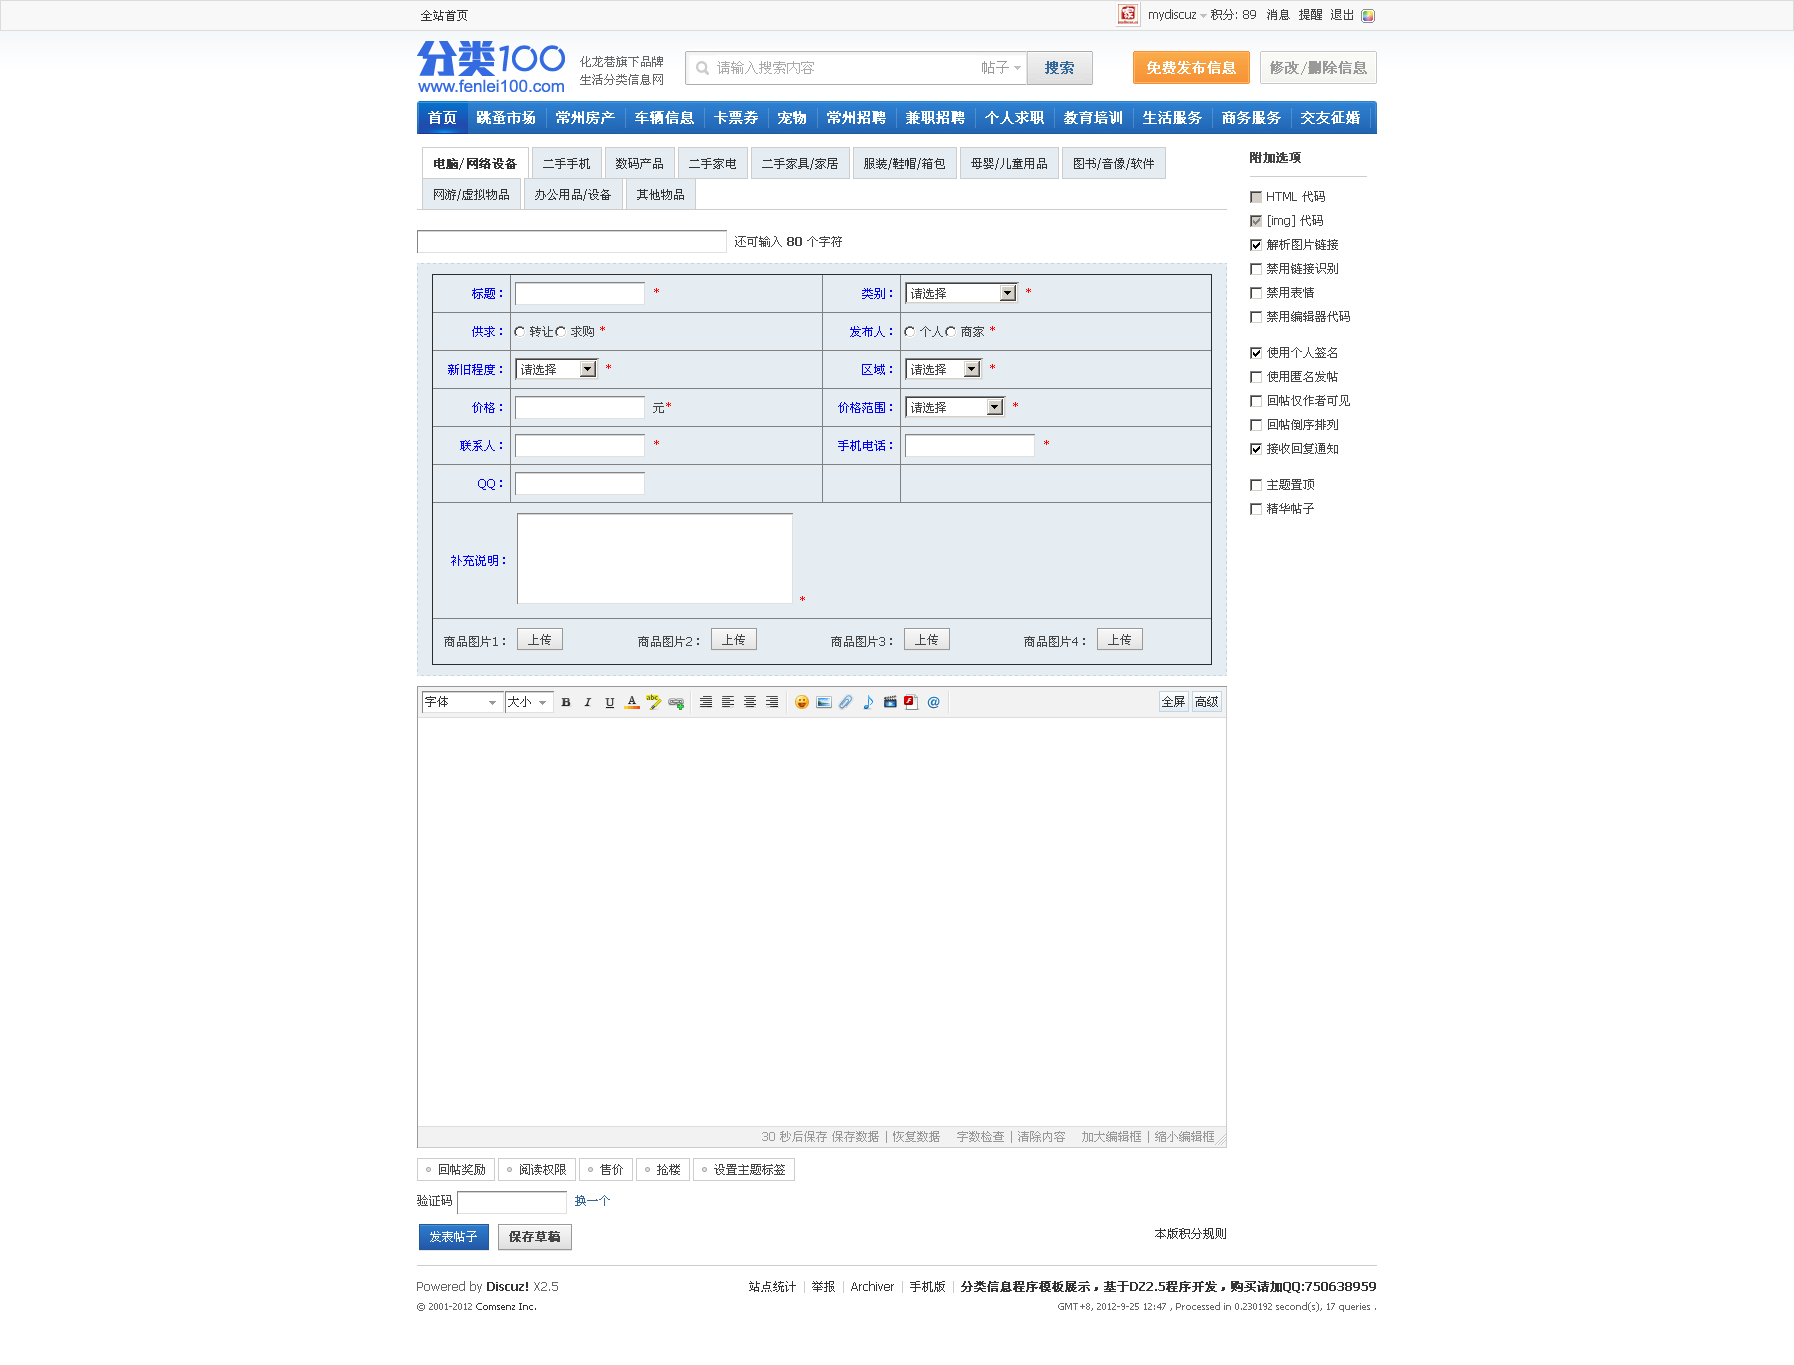
Task: Click the paperclip attachment icon
Action: point(846,702)
